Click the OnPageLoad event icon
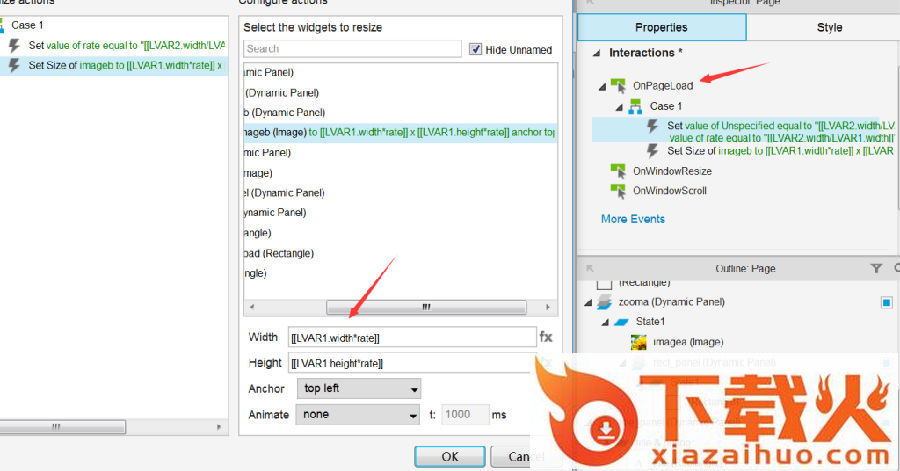 pos(619,86)
